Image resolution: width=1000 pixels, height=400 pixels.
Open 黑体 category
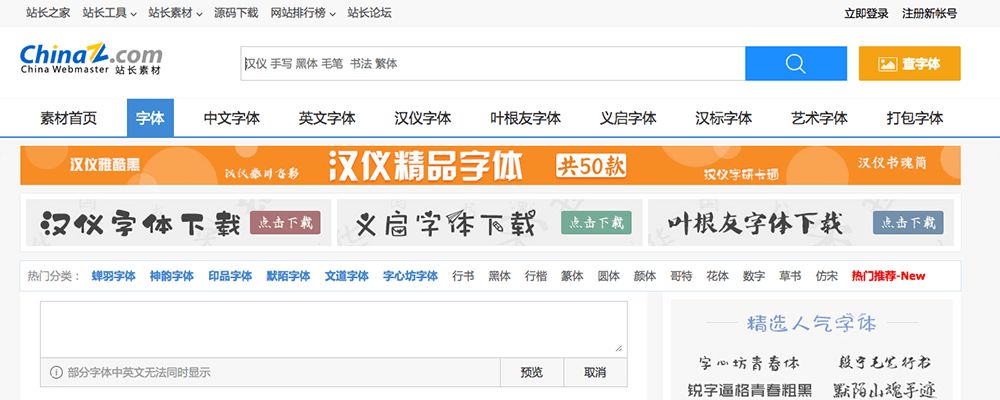[499, 276]
